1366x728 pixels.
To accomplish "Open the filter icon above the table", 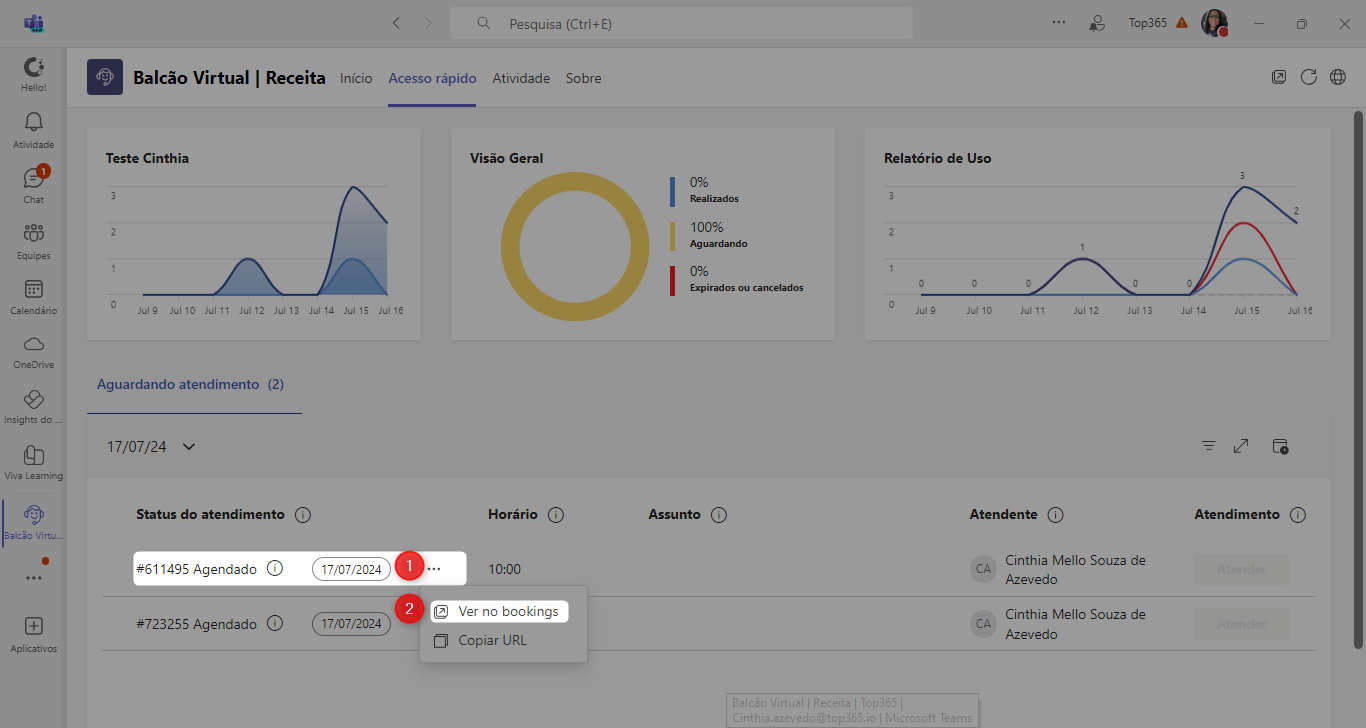I will (x=1209, y=446).
